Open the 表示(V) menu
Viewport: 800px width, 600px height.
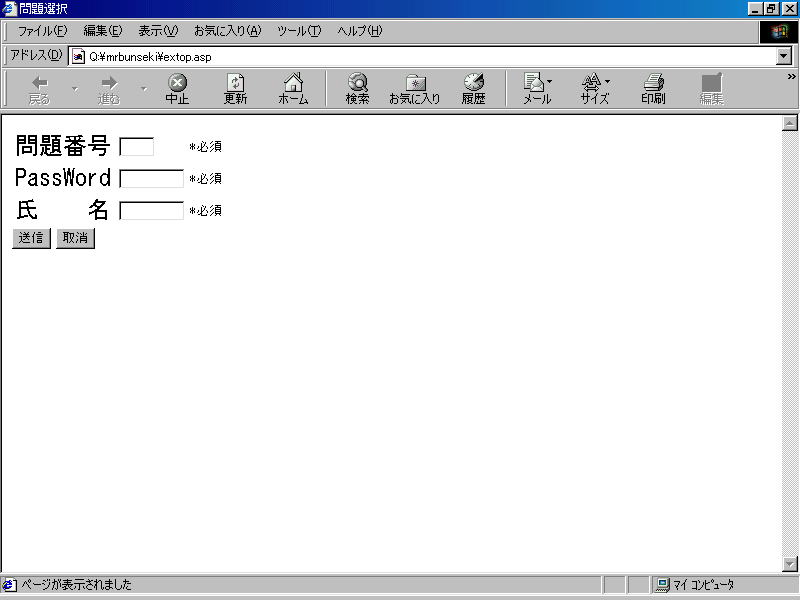tap(158, 31)
